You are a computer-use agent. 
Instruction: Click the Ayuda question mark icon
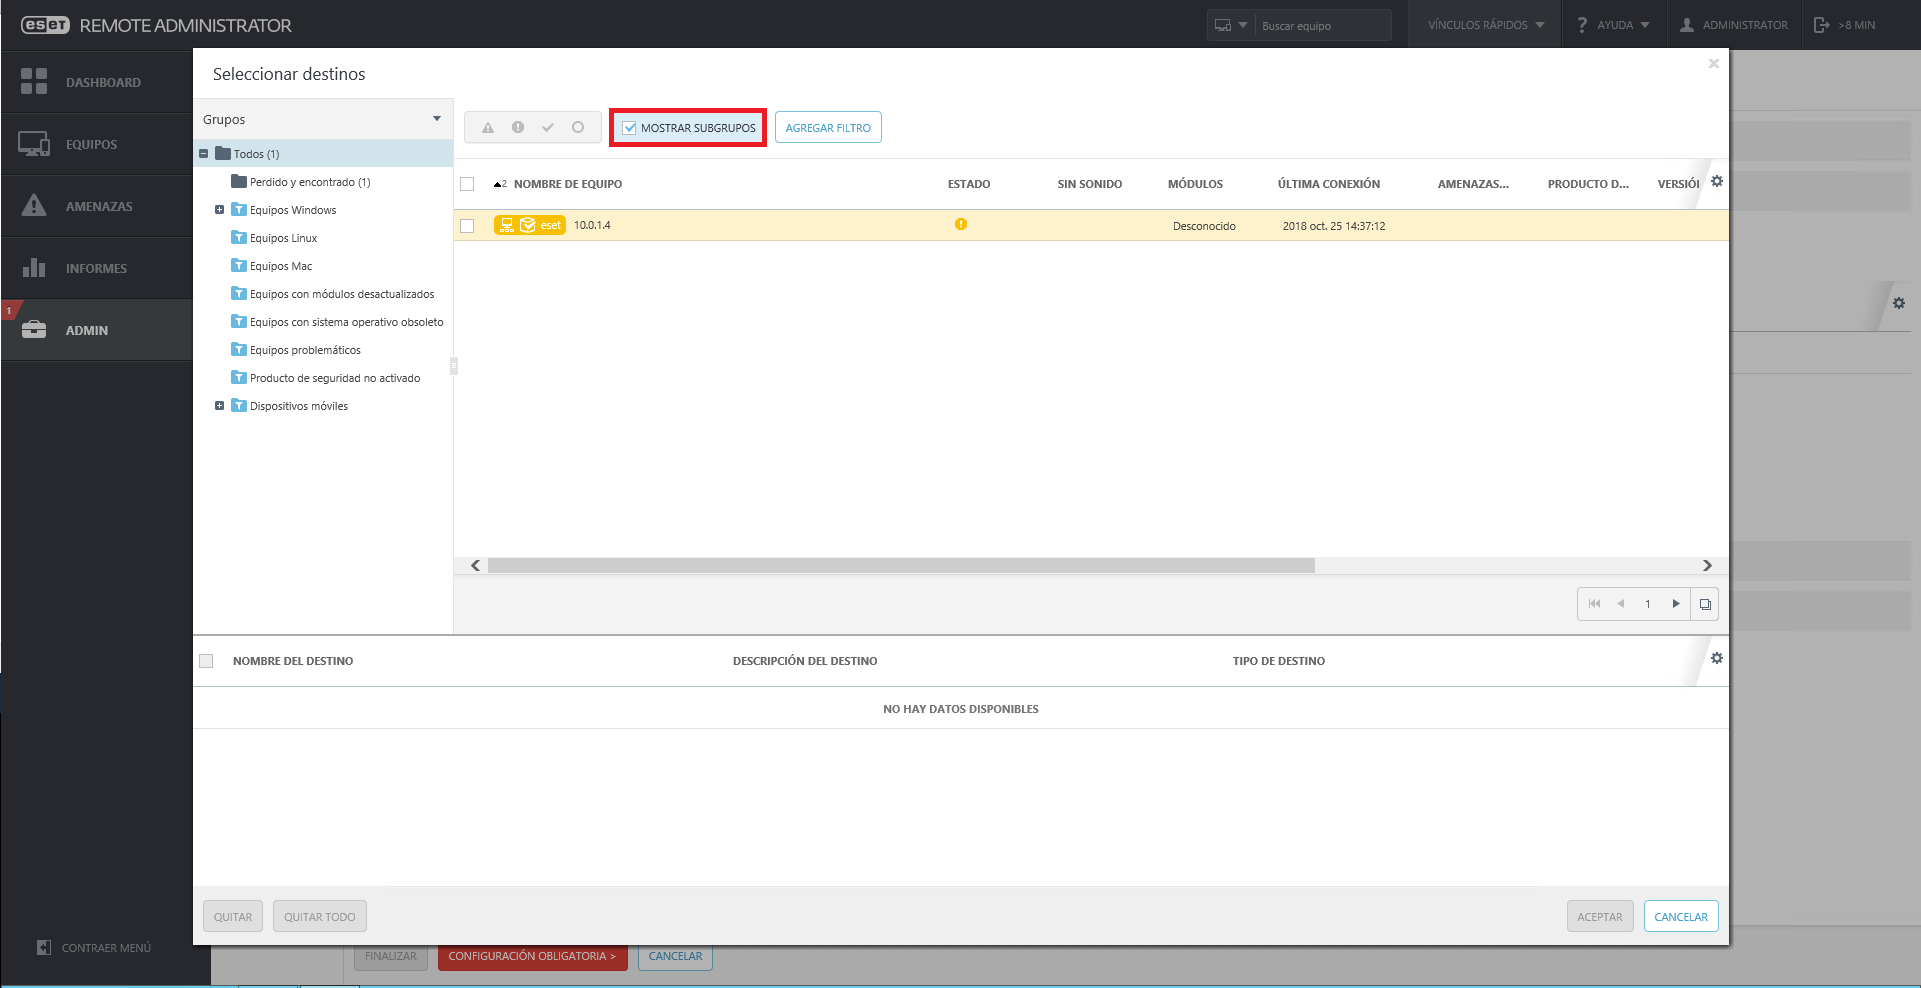(x=1582, y=25)
